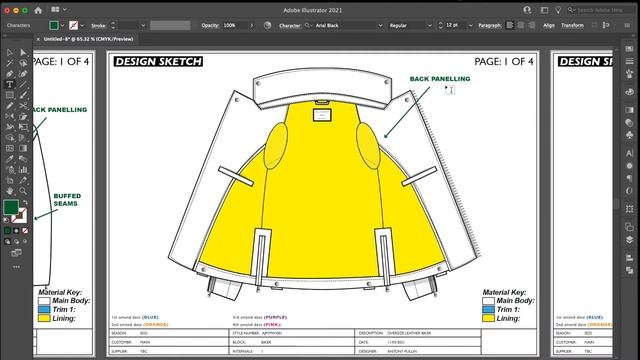This screenshot has width=640, height=360.
Task: Click the large green Fill swatch in toolbar
Action: pos(11,207)
